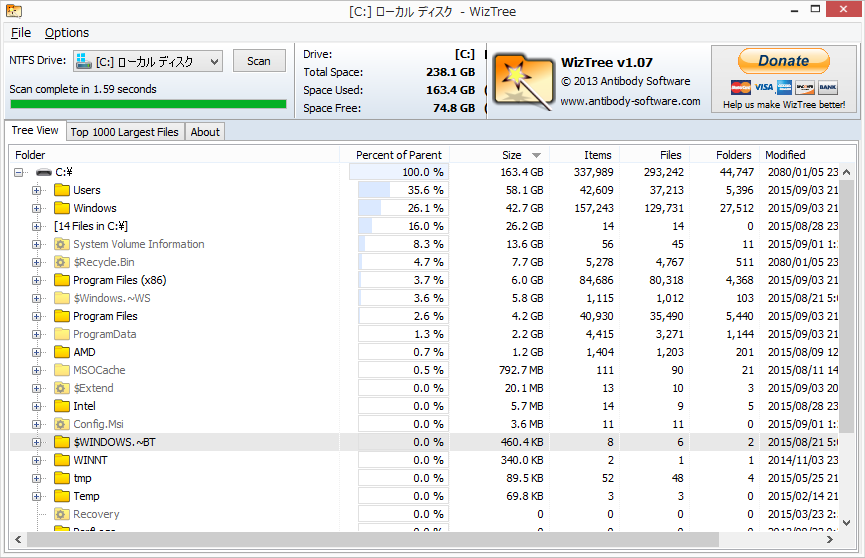Expand the Program Files (x86) node

click(x=37, y=280)
